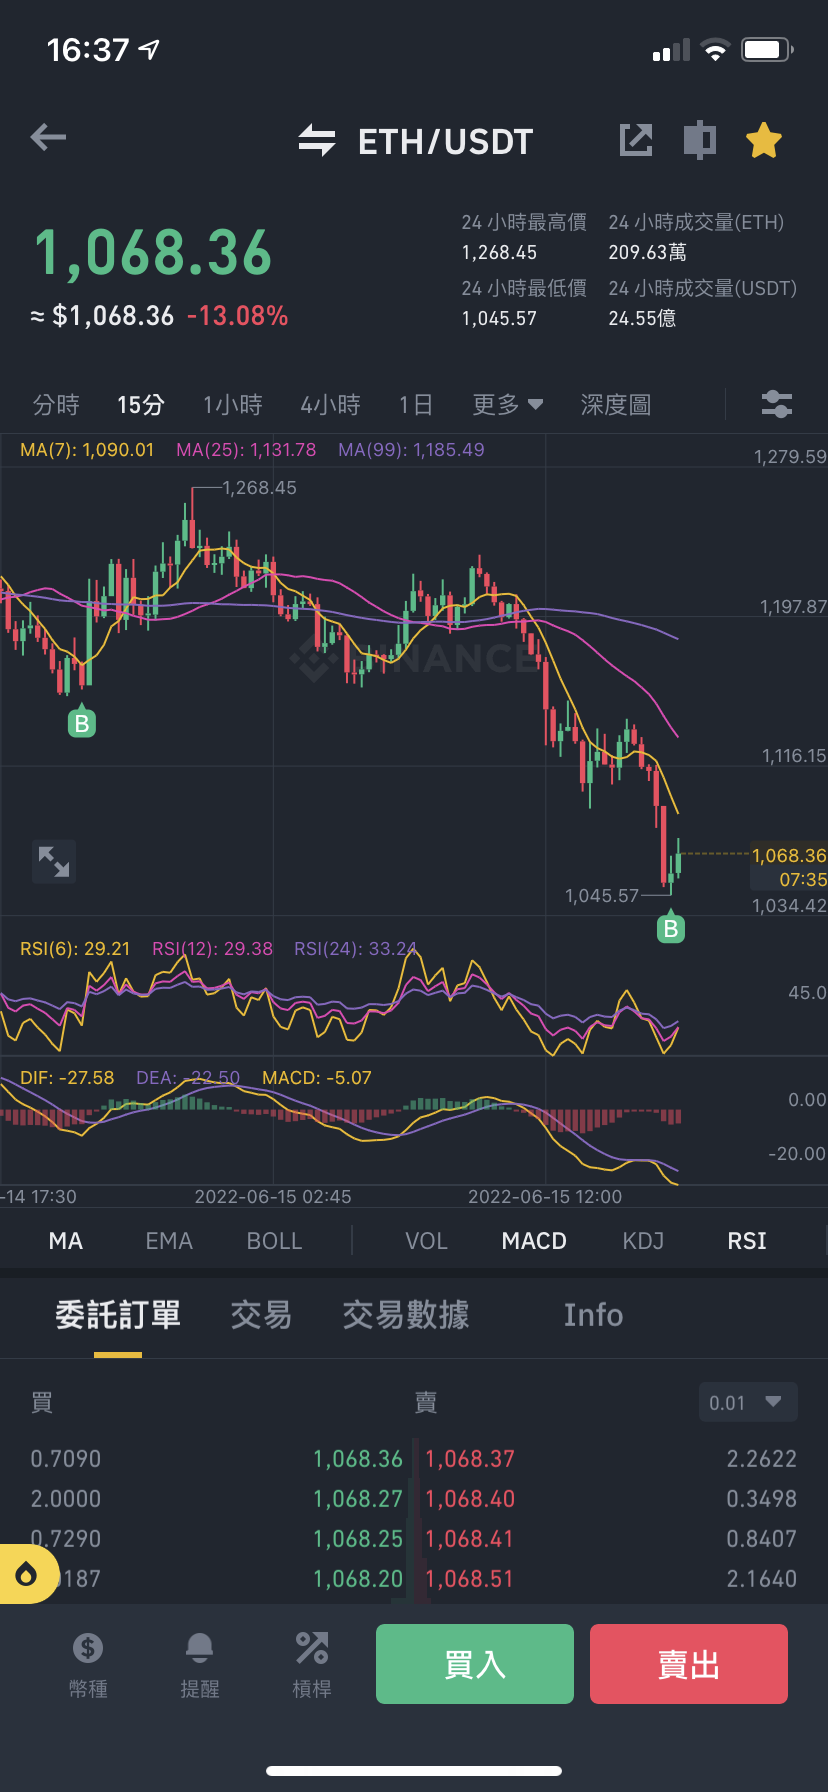Toggle the favorite star off
The width and height of the screenshot is (828, 1792).
point(764,140)
